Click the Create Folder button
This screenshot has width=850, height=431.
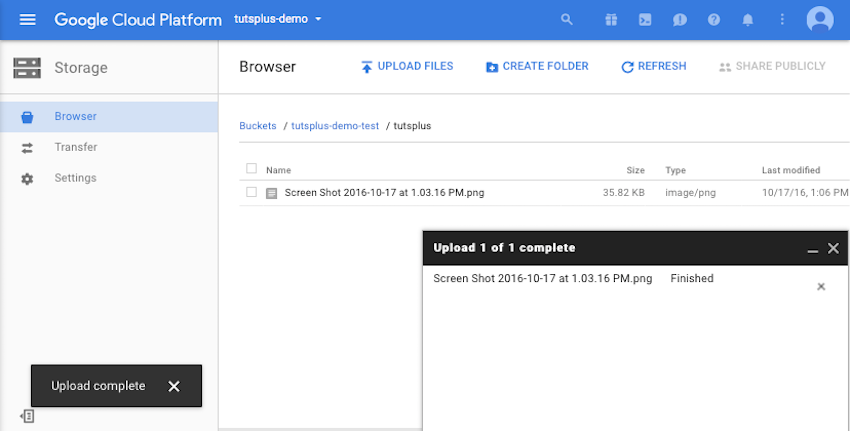click(x=537, y=67)
